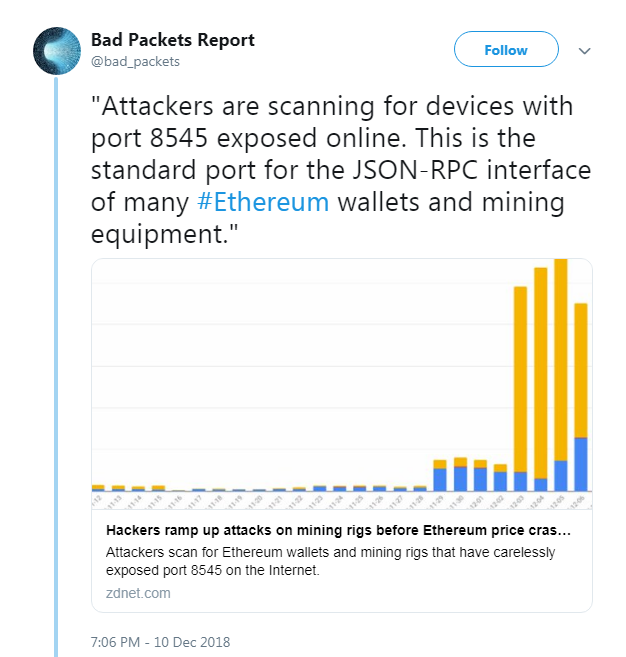Open the #Ethereum hashtag link
Viewport: 626px width, 657px height.
click(x=262, y=202)
